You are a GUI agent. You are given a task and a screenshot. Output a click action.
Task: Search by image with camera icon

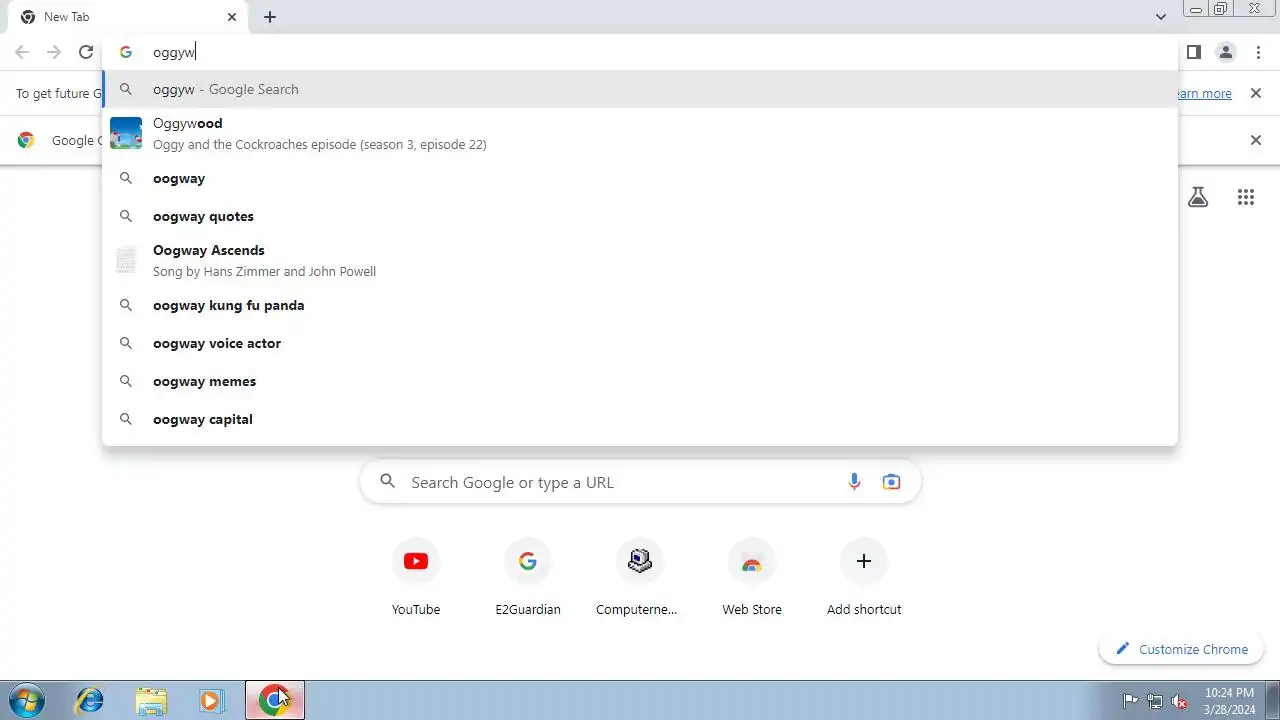891,482
